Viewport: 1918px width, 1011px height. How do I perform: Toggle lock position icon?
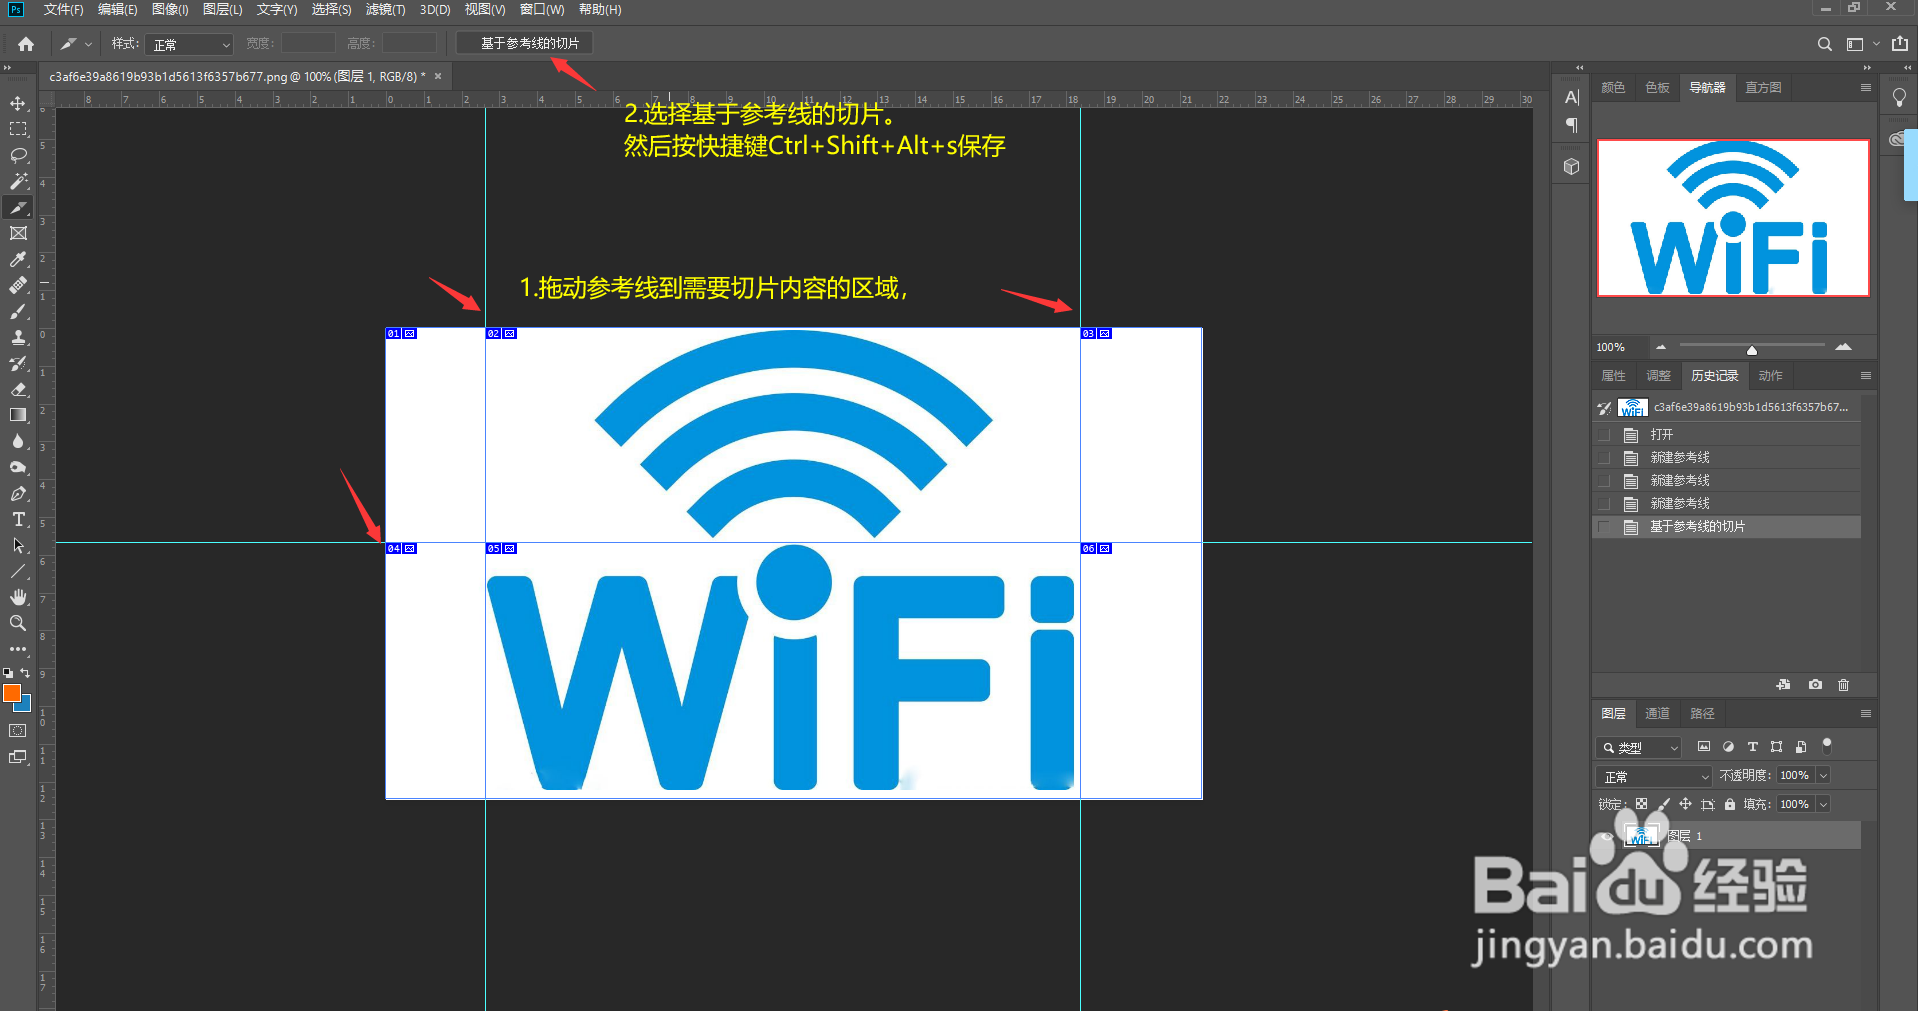click(1685, 804)
